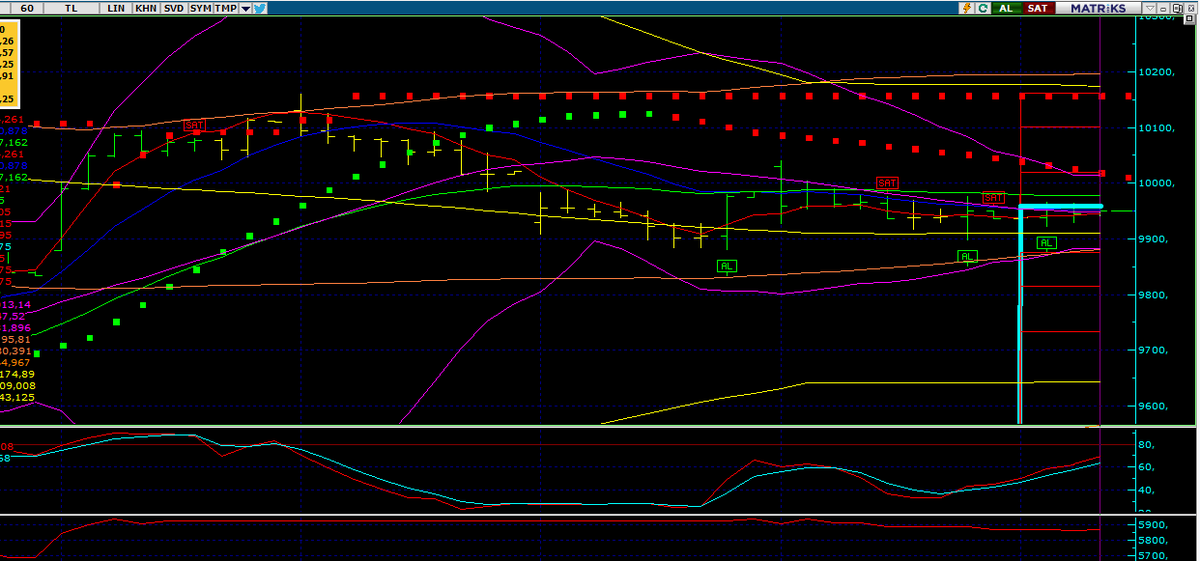Click the 9900 price axis label

pos(1154,240)
